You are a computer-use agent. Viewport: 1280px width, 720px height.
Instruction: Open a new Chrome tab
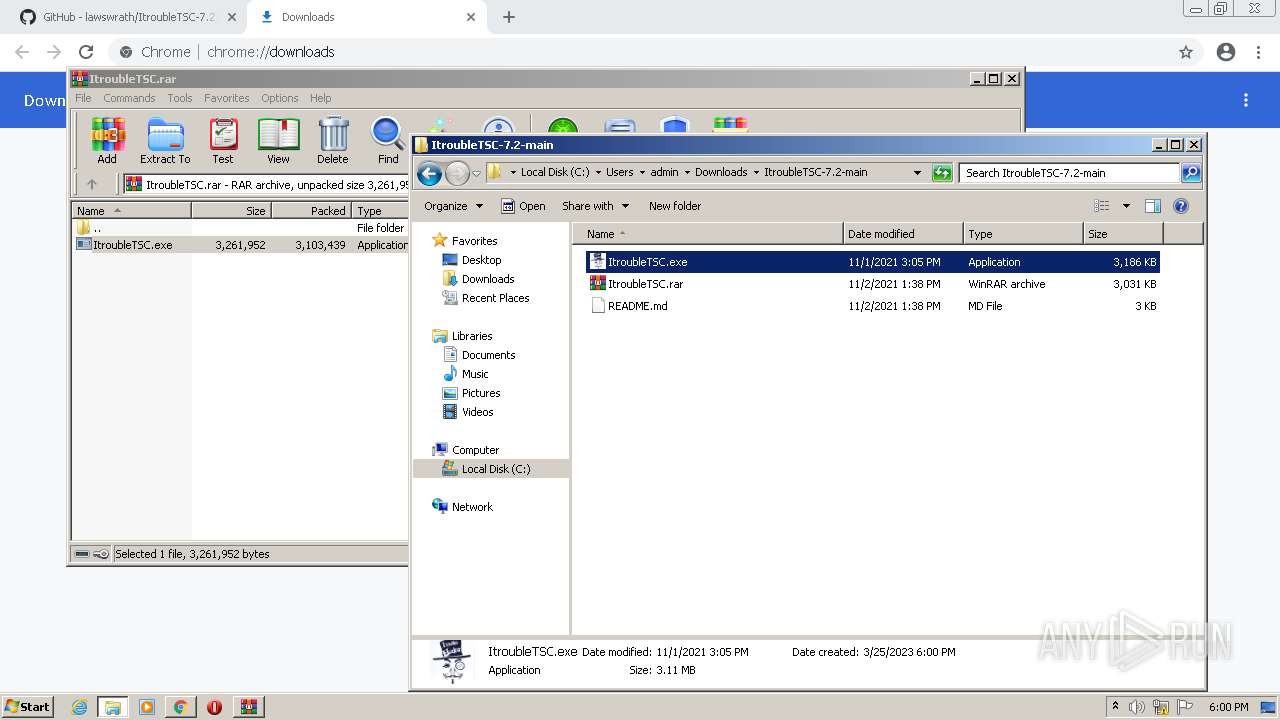(509, 17)
